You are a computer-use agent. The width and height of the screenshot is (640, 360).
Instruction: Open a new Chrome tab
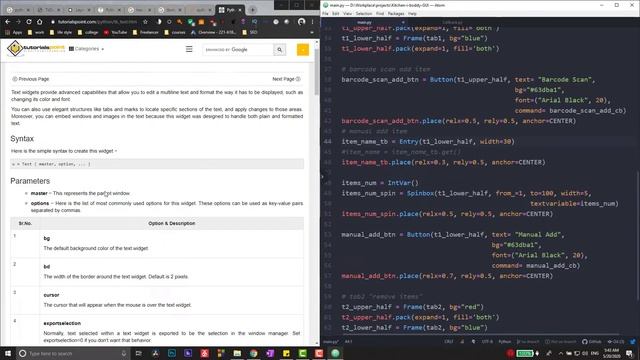[253, 9]
